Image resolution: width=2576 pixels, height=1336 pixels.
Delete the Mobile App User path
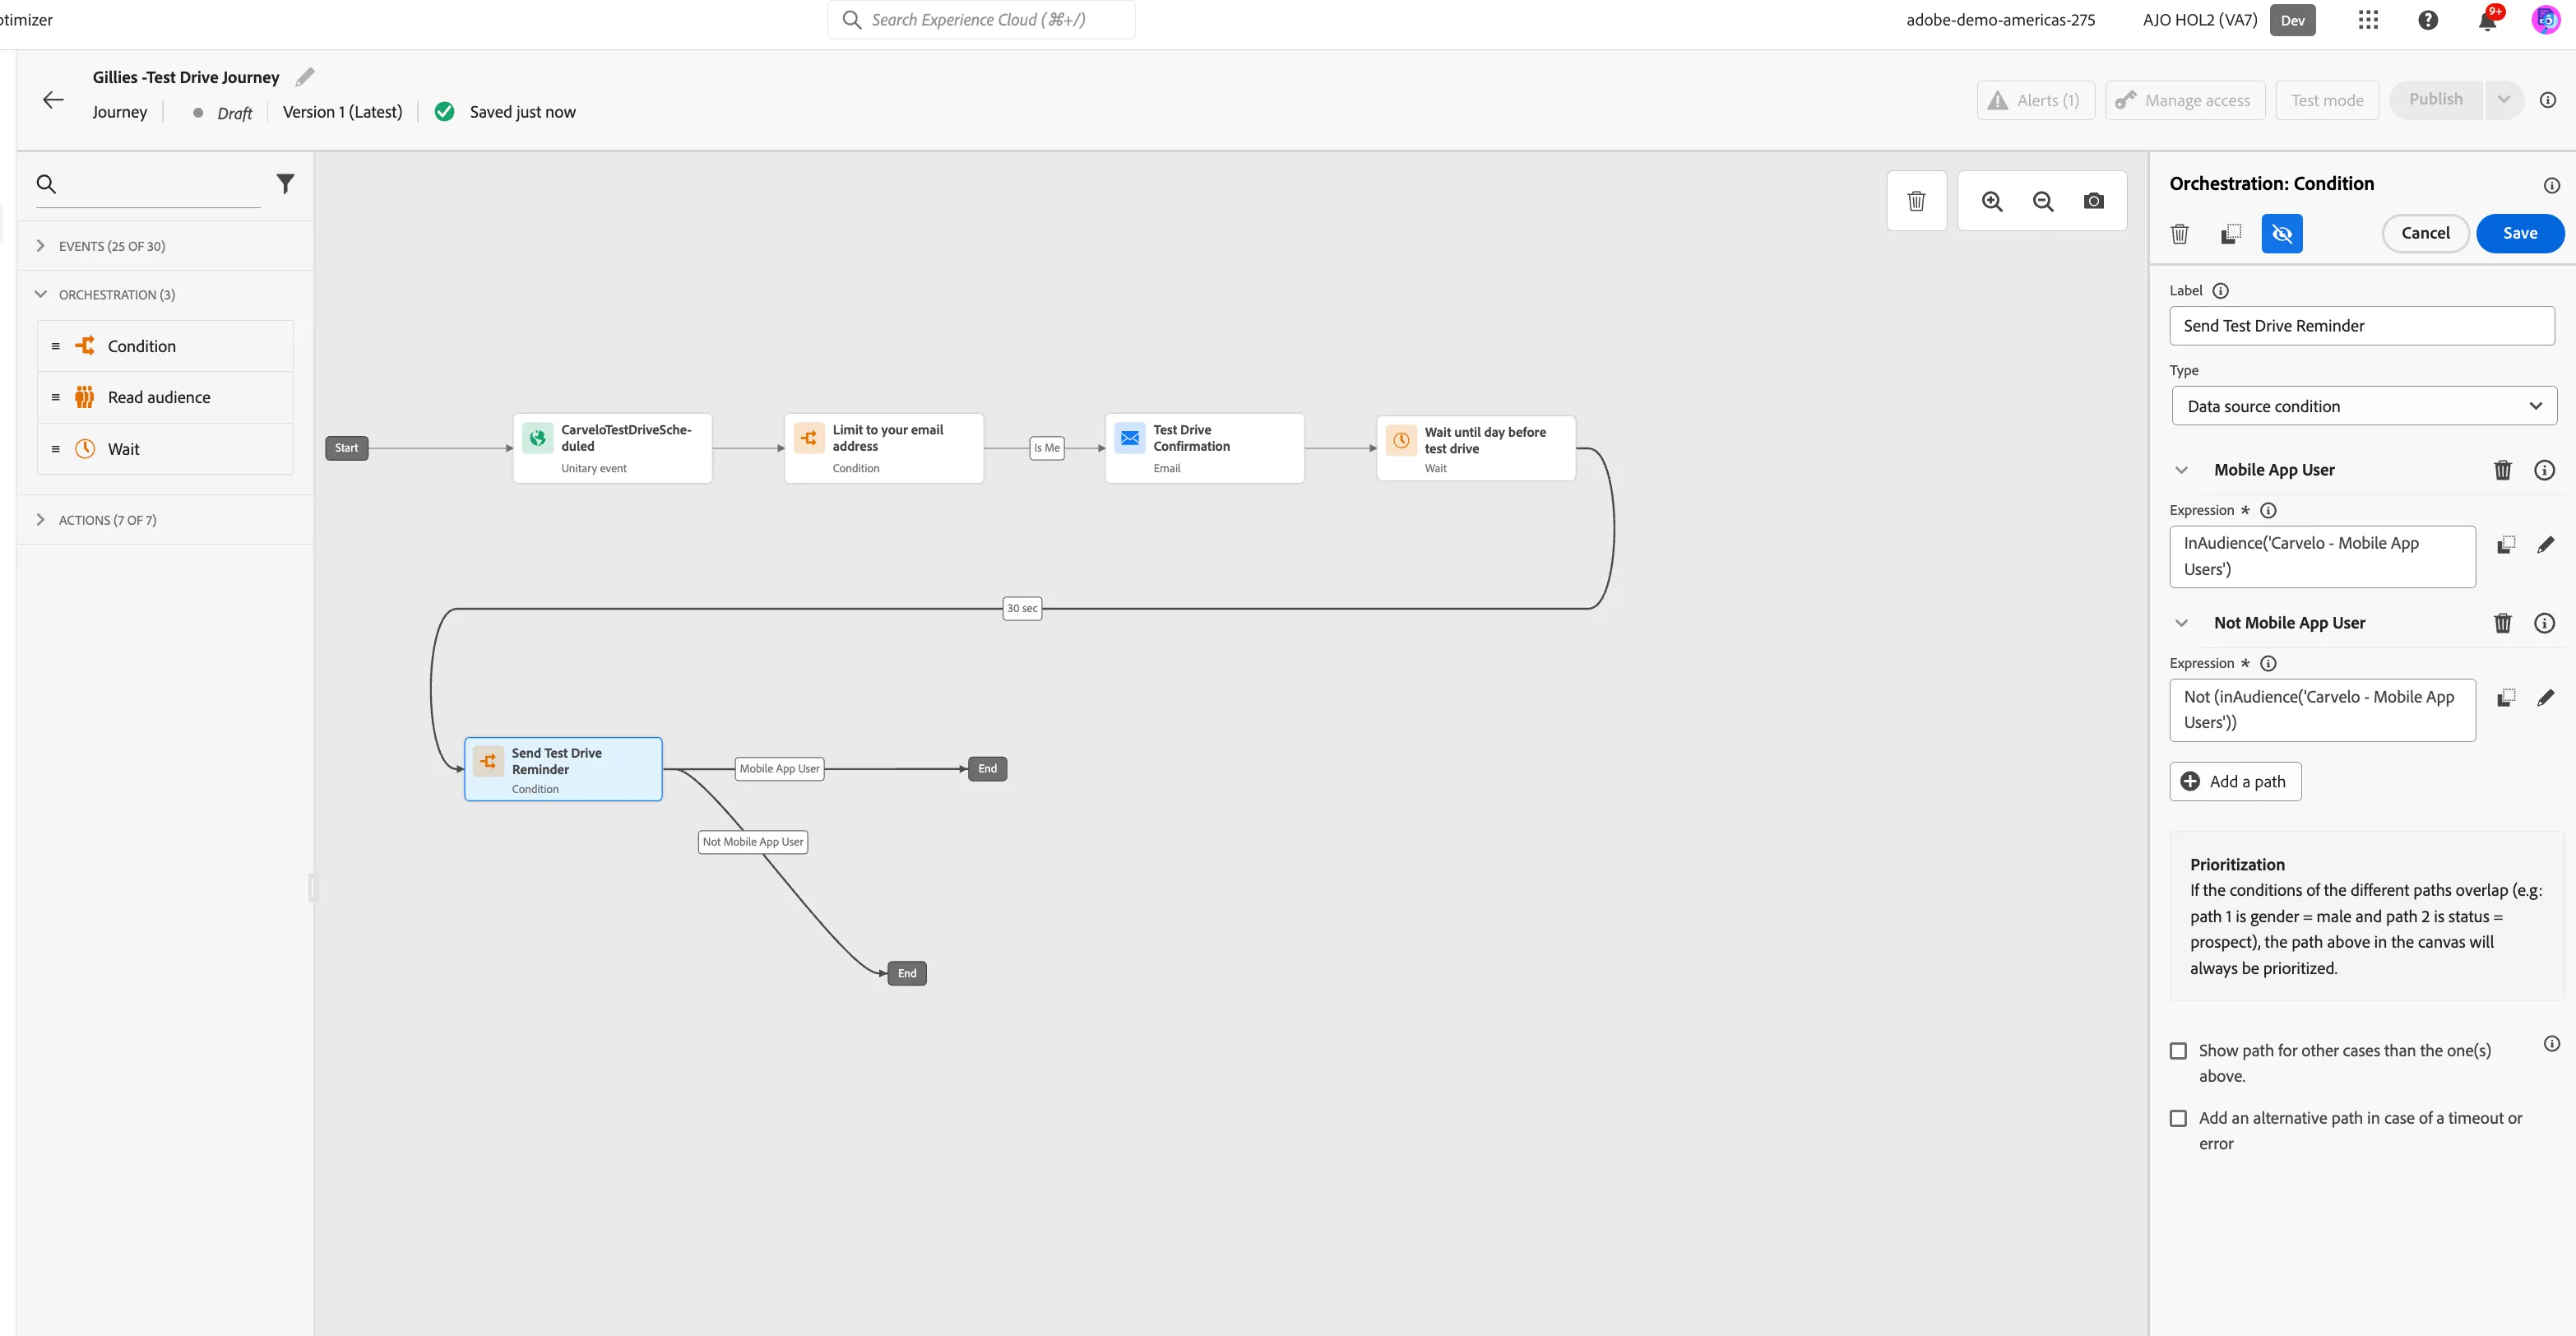click(x=2502, y=470)
